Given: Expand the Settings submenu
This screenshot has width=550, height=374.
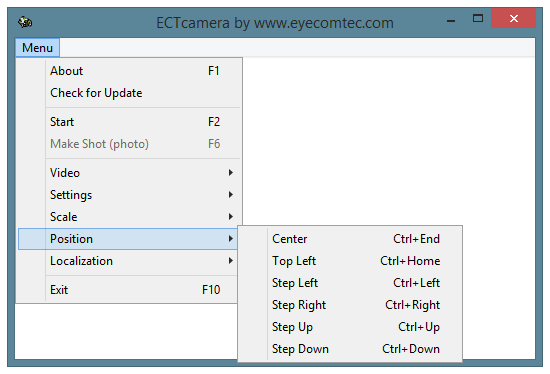Looking at the screenshot, I should point(128,195).
